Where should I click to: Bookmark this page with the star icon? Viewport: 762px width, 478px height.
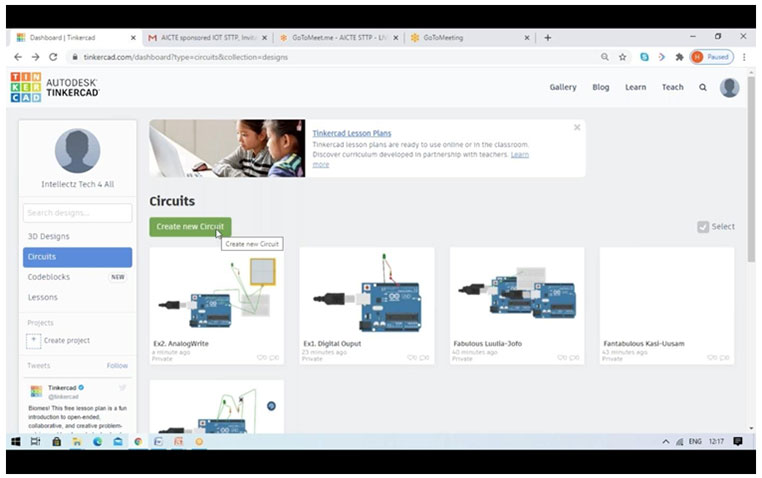pyautogui.click(x=622, y=57)
